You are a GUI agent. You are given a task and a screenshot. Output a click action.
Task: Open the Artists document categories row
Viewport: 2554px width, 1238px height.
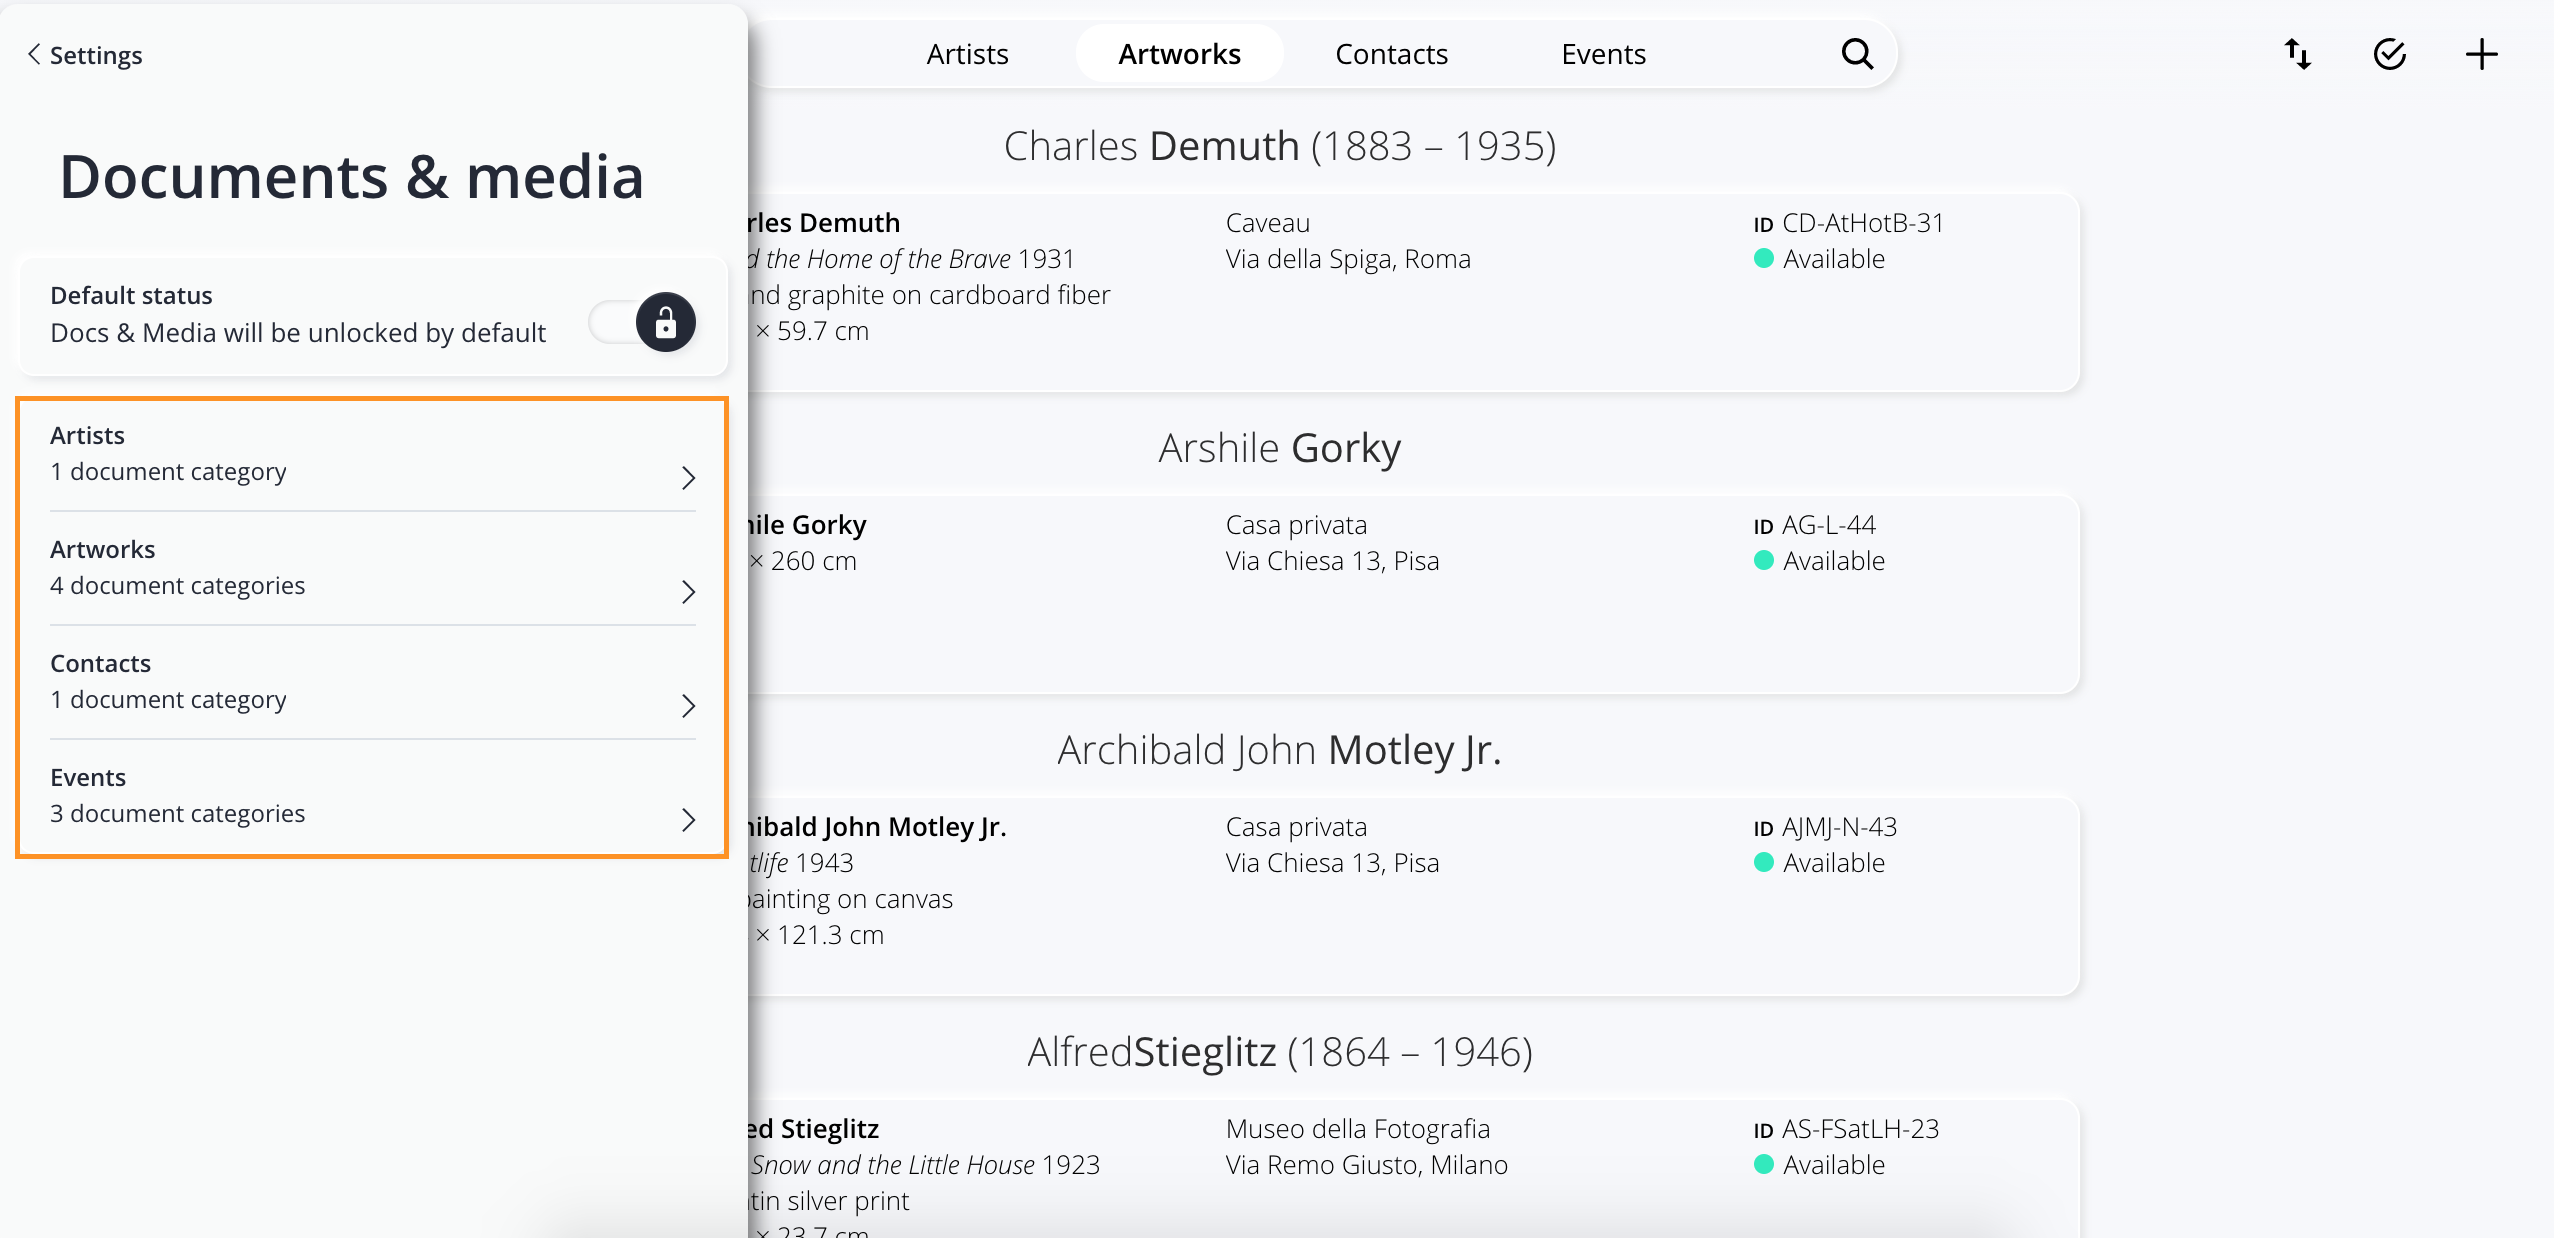[x=372, y=455]
